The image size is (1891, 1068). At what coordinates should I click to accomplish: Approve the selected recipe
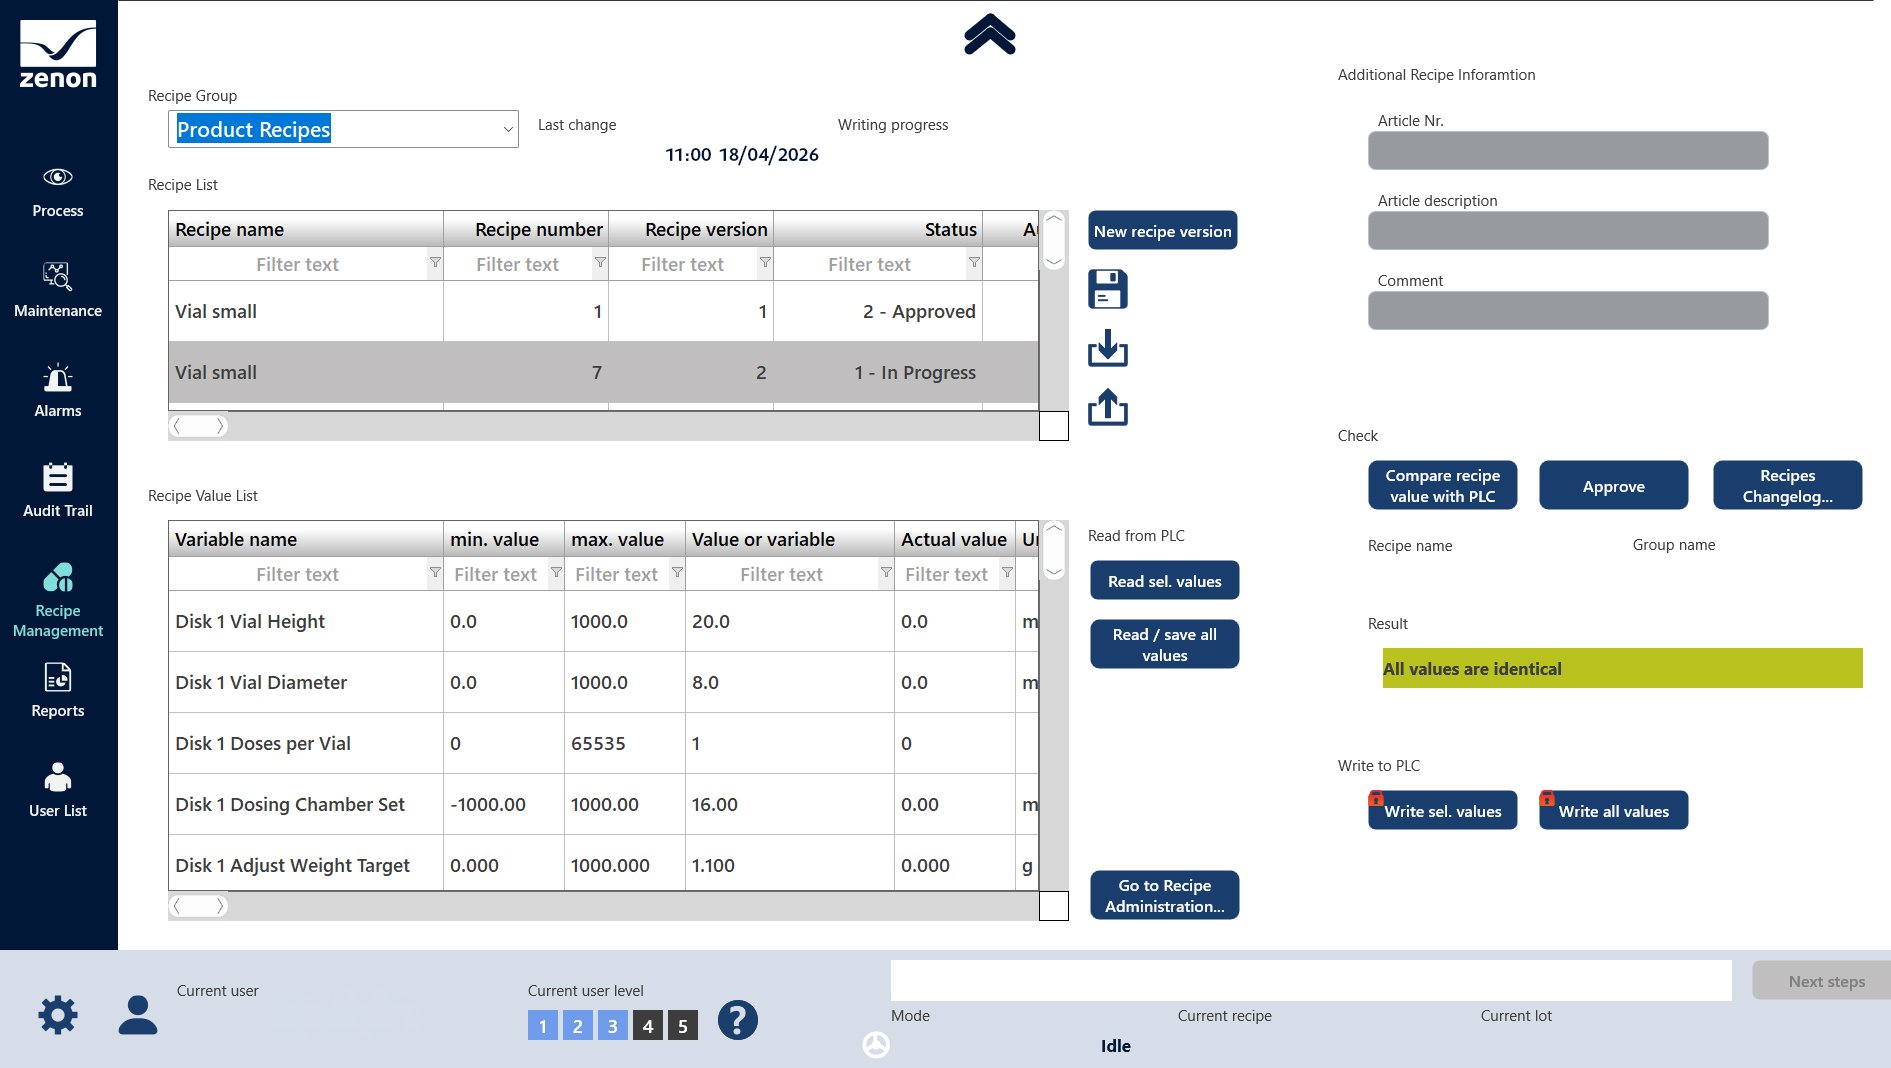1613,486
